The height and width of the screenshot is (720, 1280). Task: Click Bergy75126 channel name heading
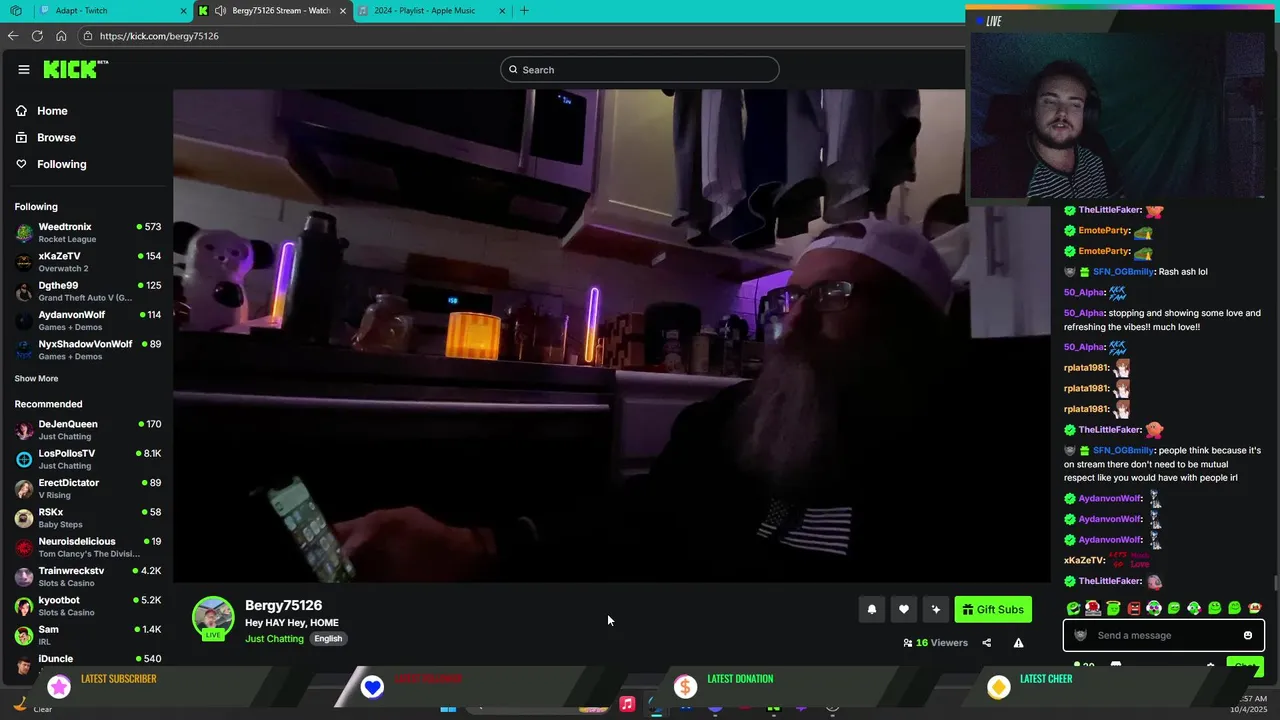[x=283, y=605]
